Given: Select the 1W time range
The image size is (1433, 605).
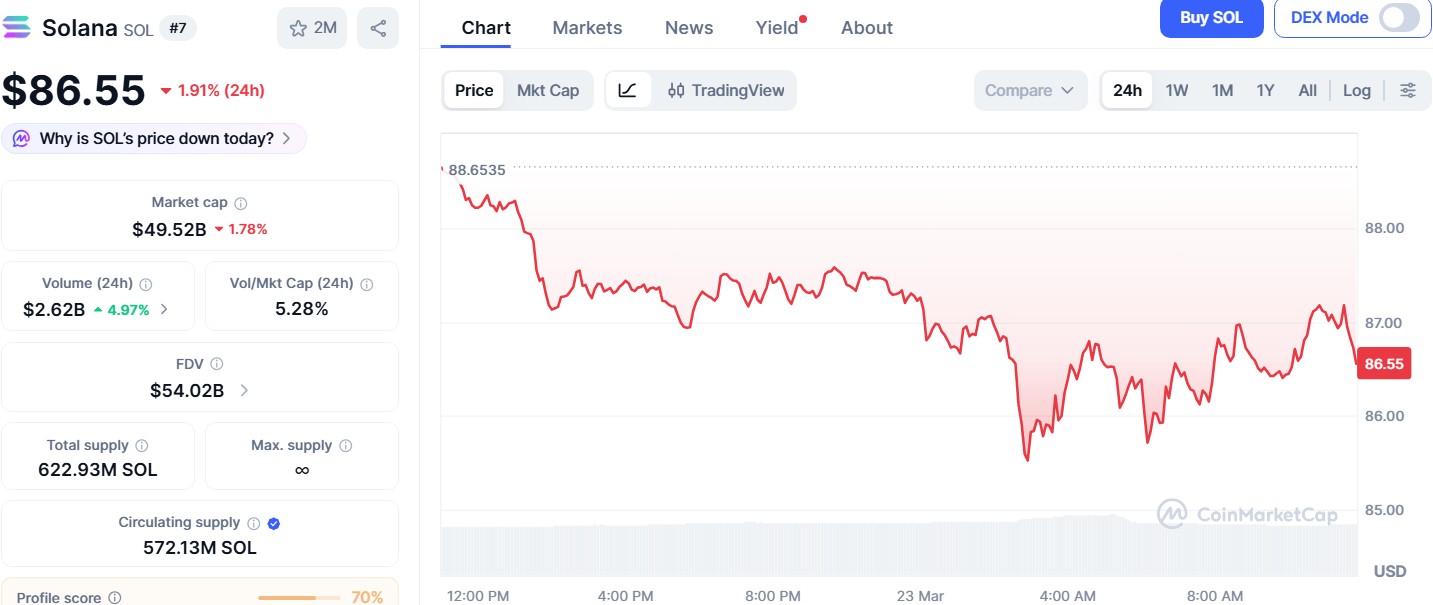Looking at the screenshot, I should 1177,90.
